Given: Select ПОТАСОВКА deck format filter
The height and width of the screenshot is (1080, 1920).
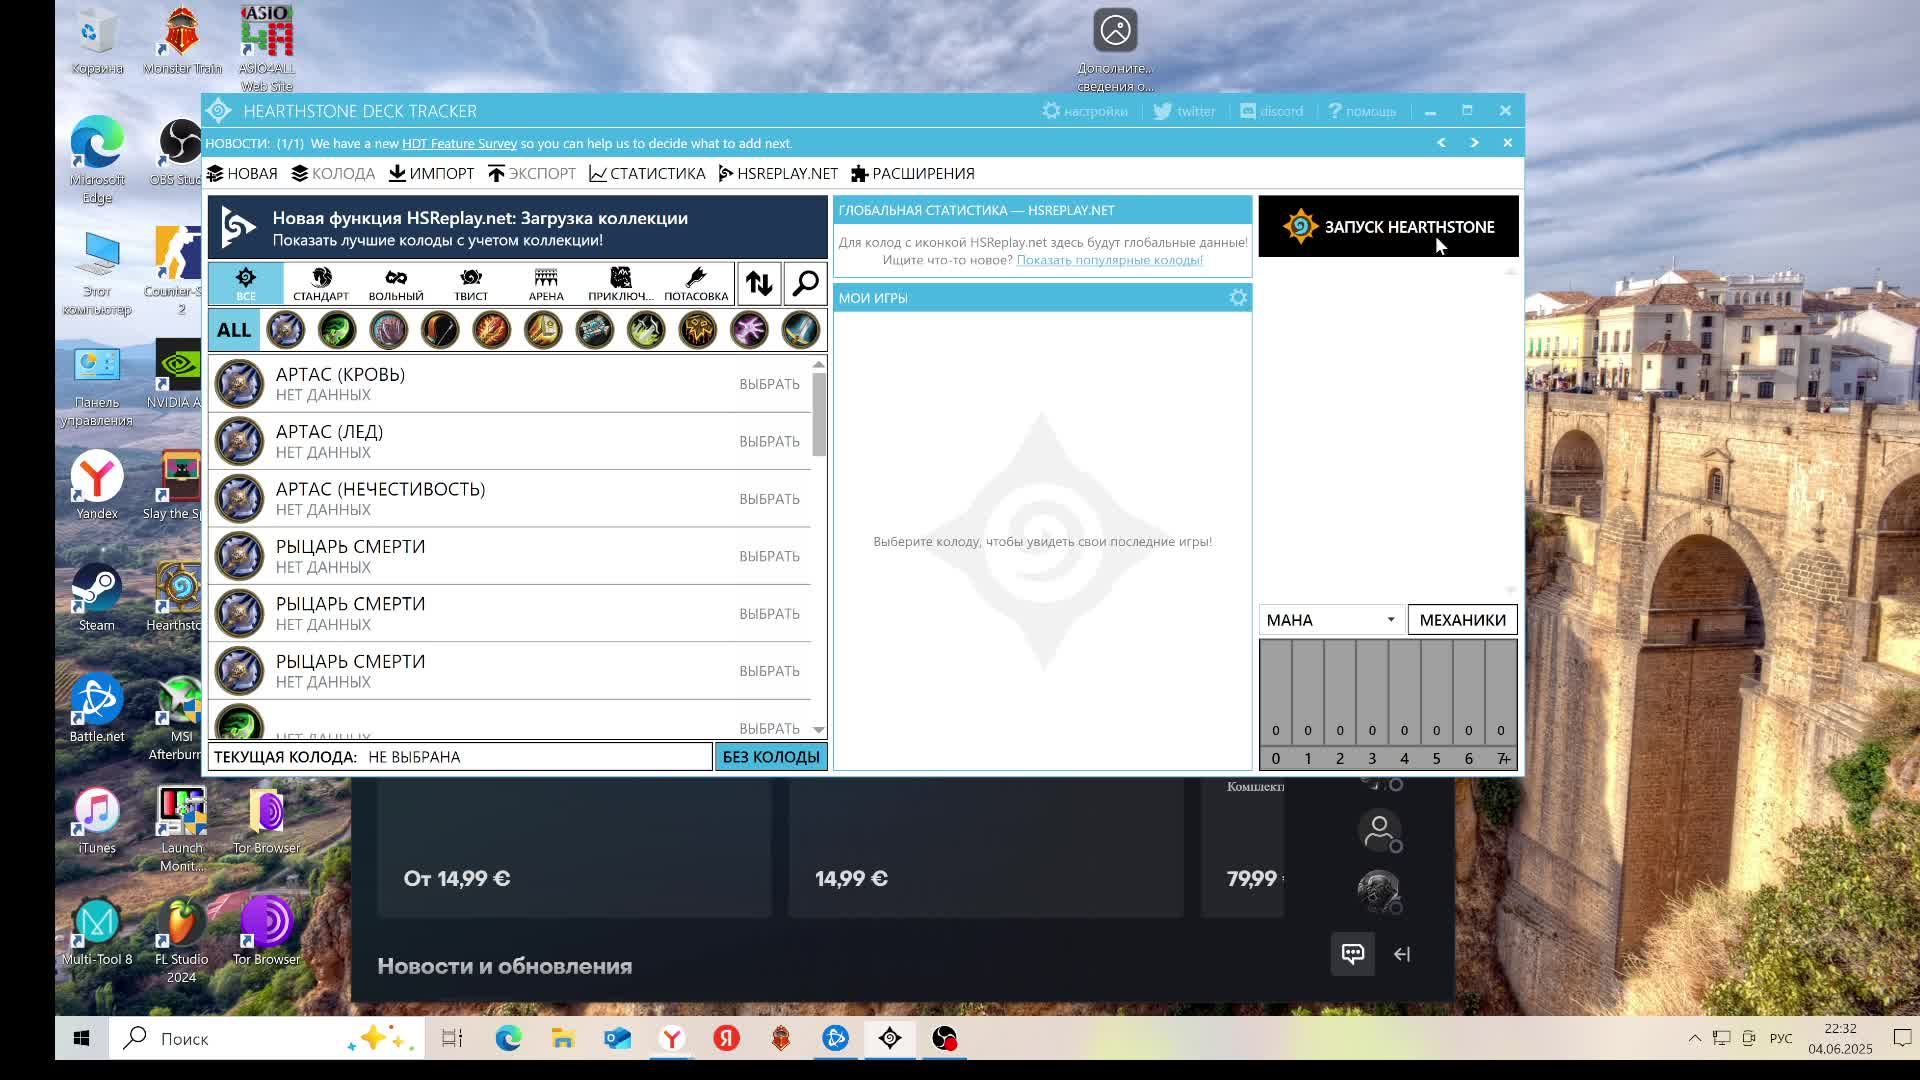Looking at the screenshot, I should tap(696, 284).
